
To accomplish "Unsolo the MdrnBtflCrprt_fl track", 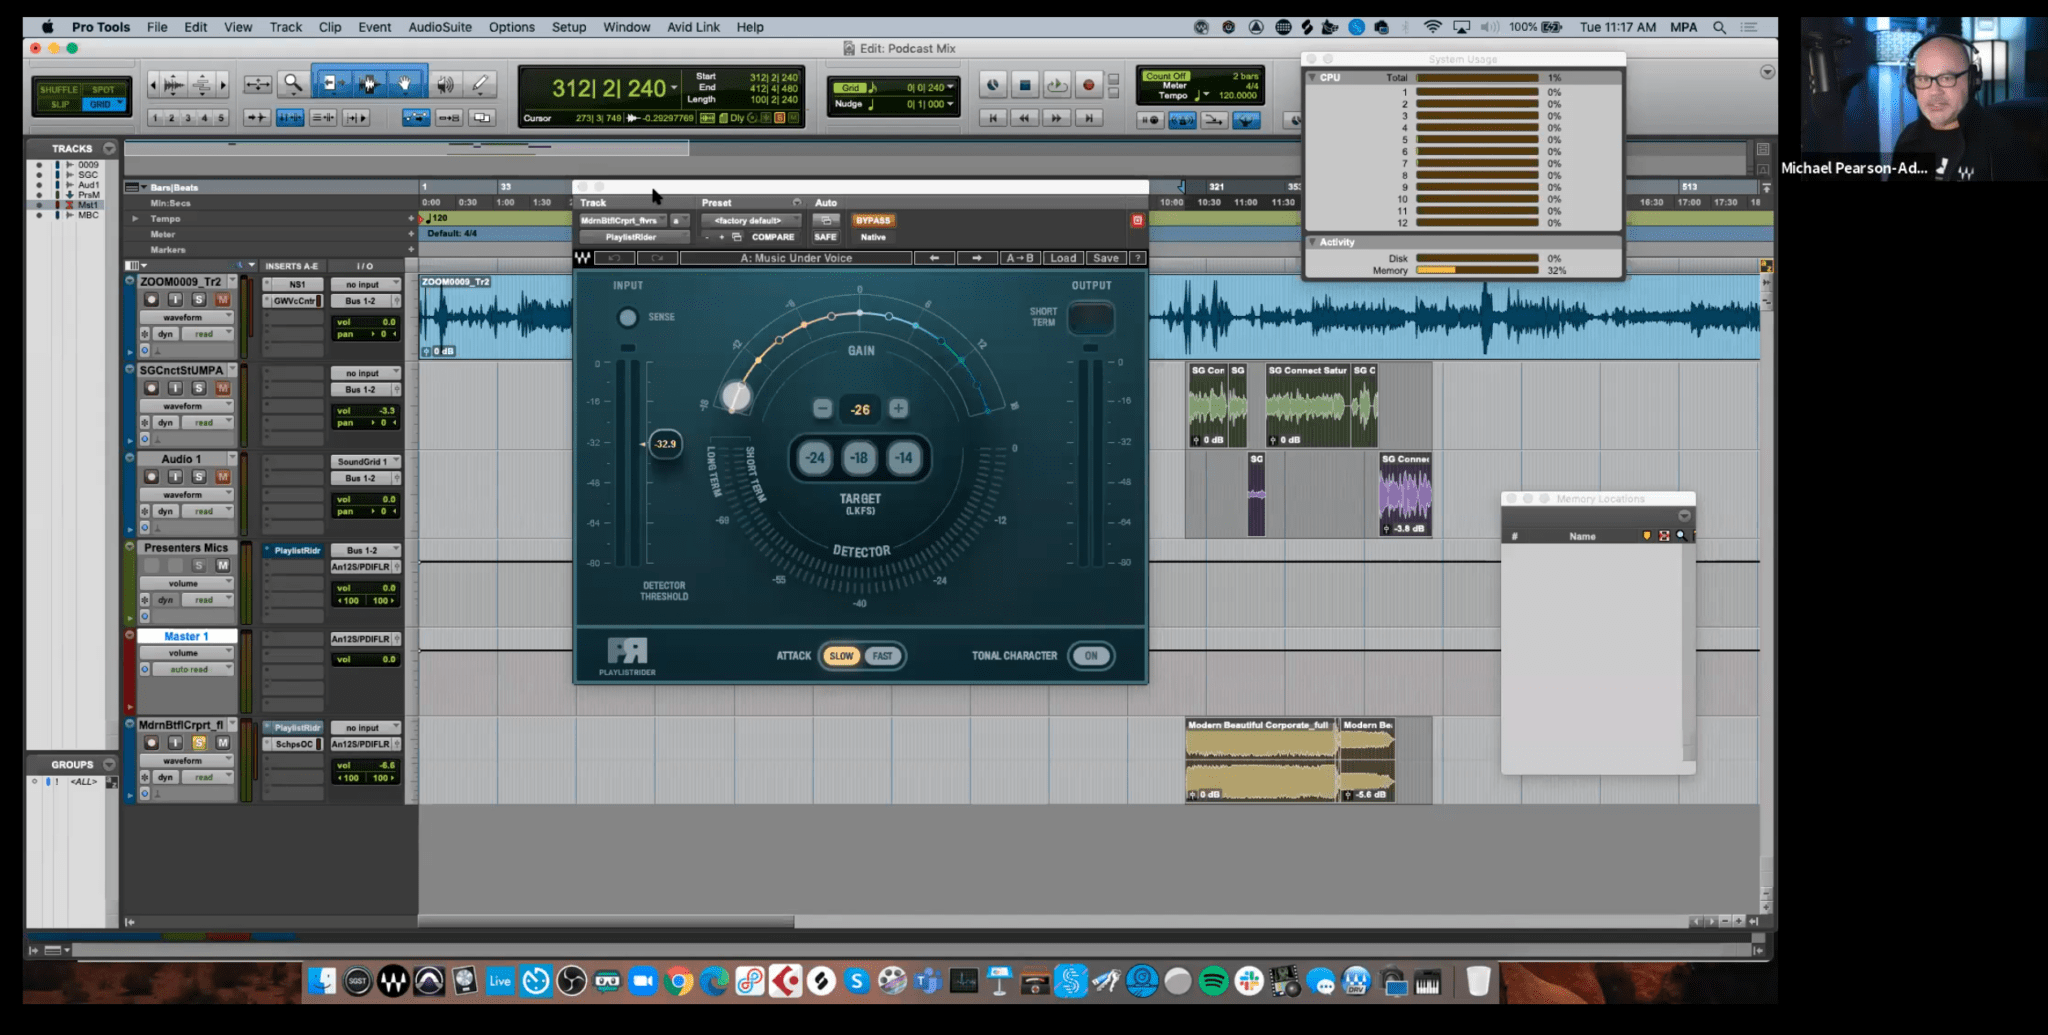I will pyautogui.click(x=199, y=743).
